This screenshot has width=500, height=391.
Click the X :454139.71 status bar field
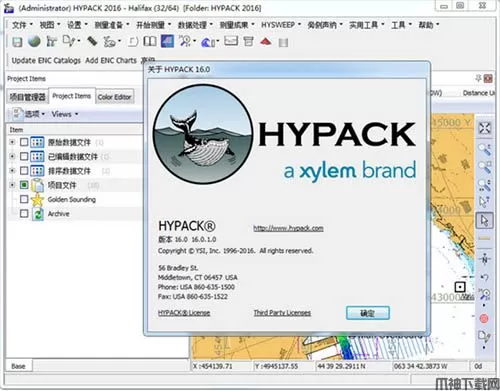coord(221,366)
